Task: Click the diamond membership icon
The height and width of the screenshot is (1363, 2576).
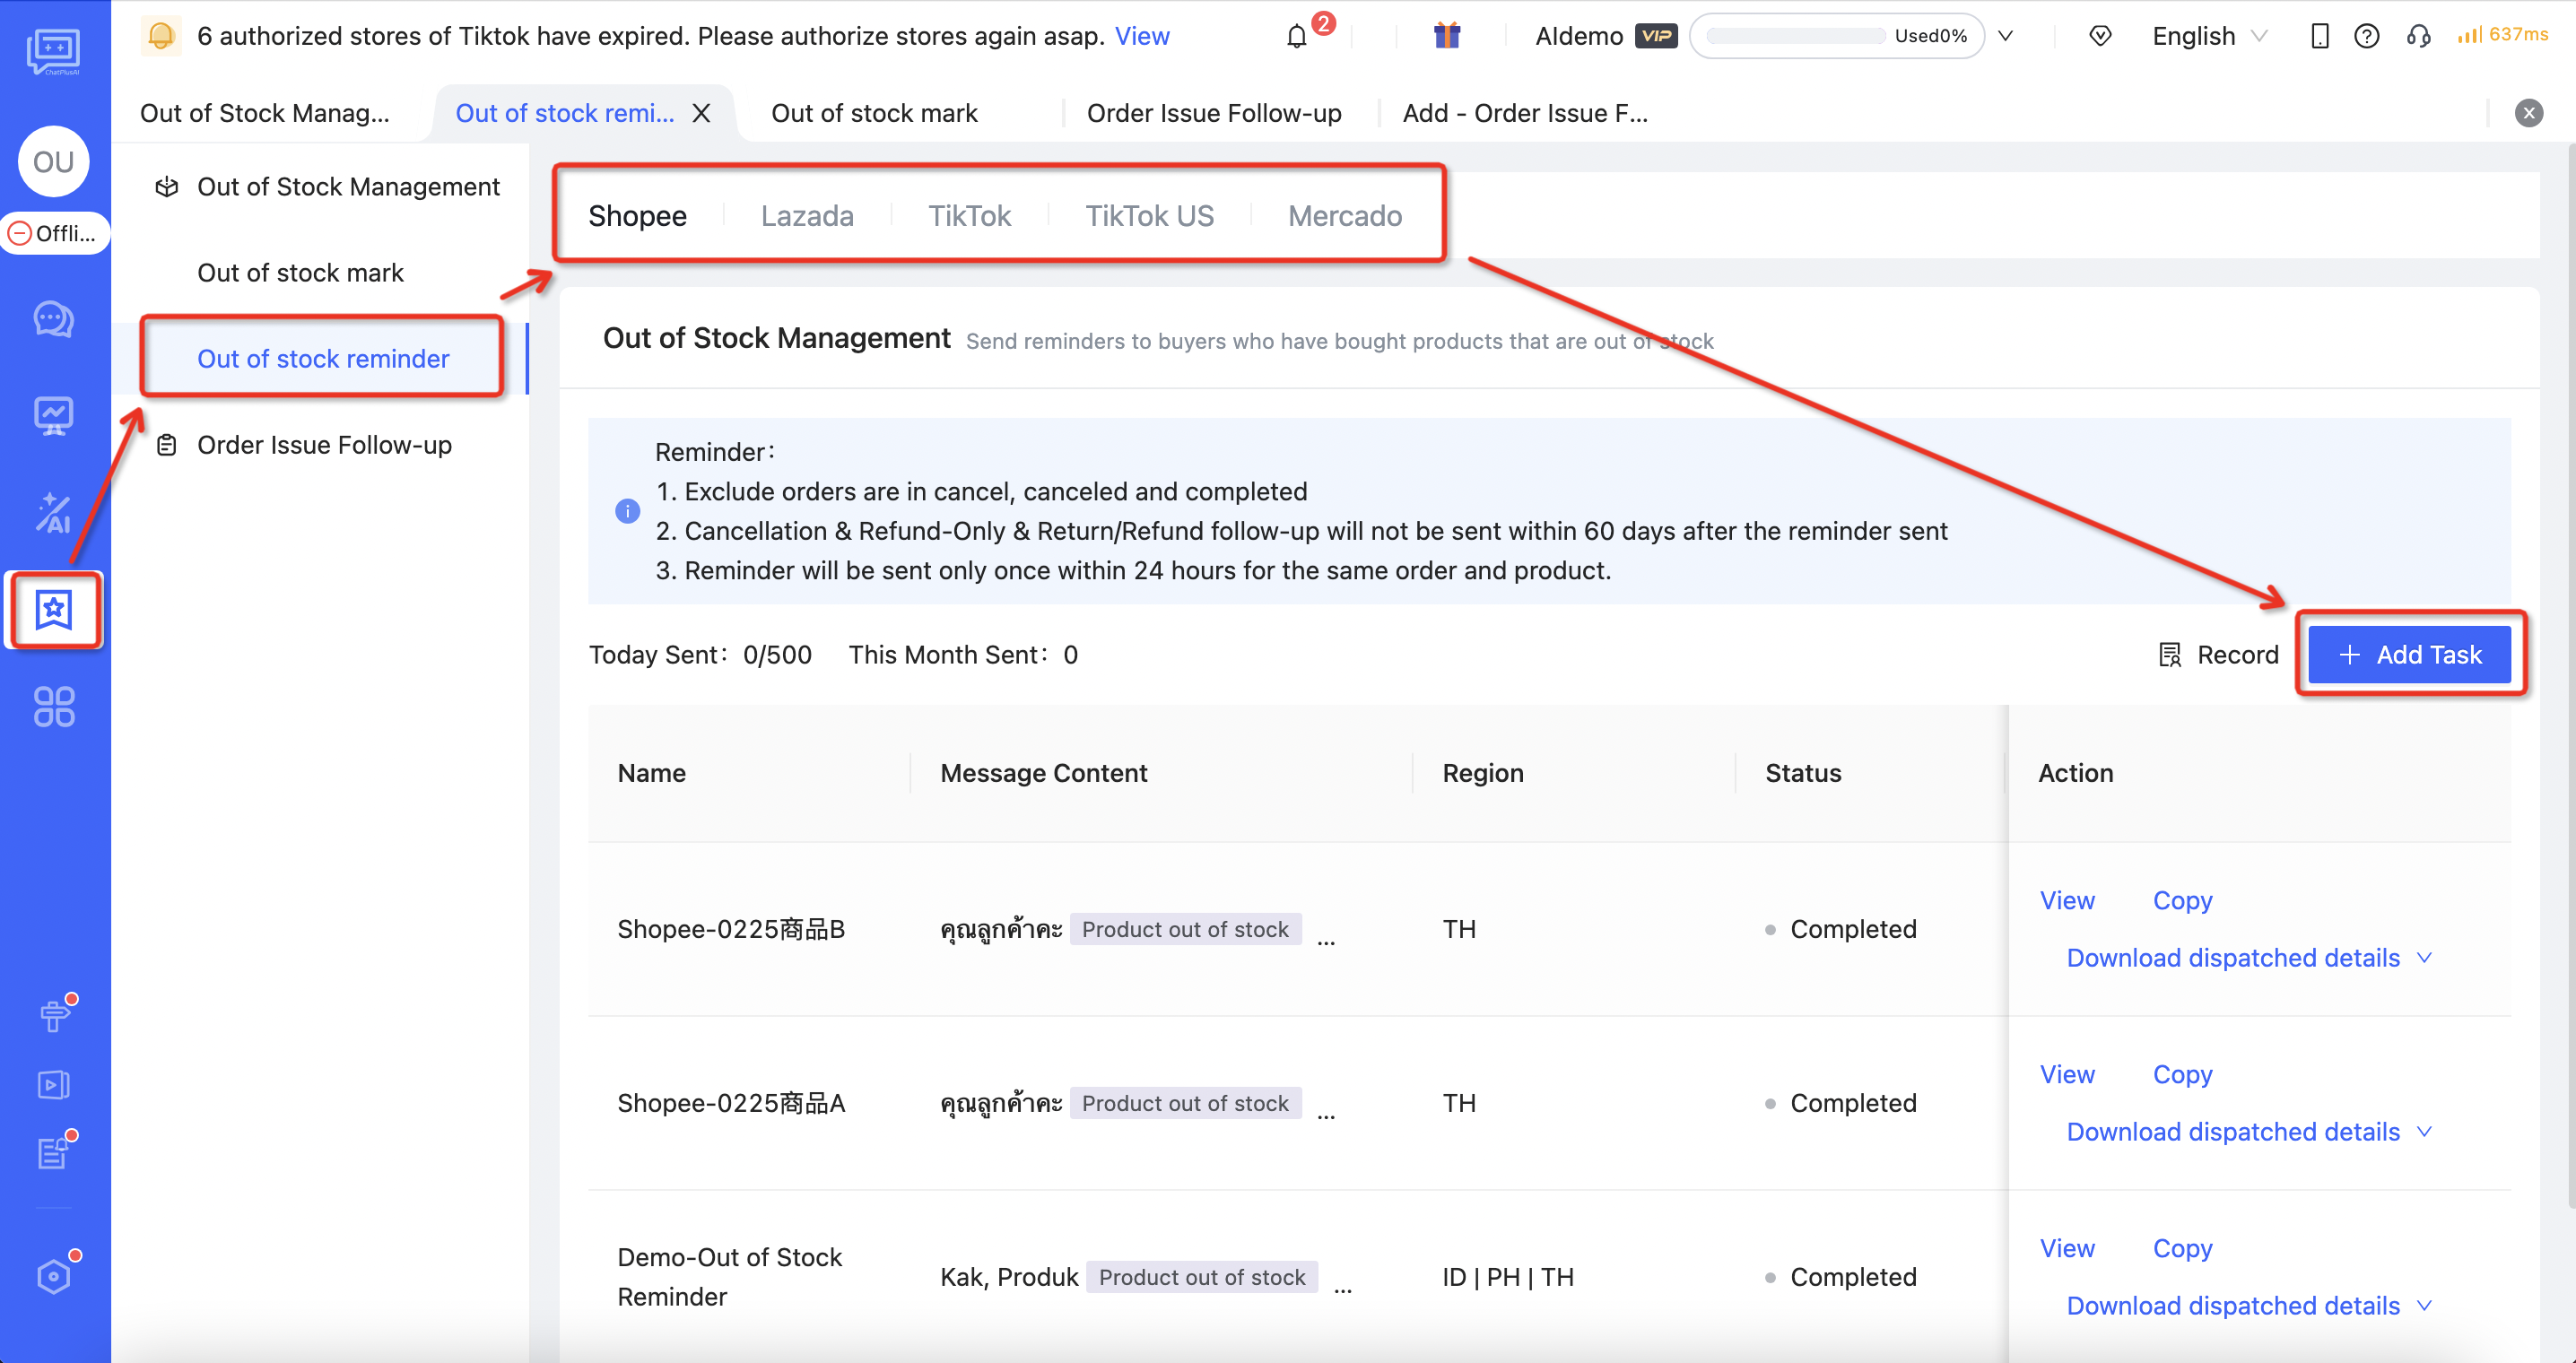Action: coord(2100,36)
